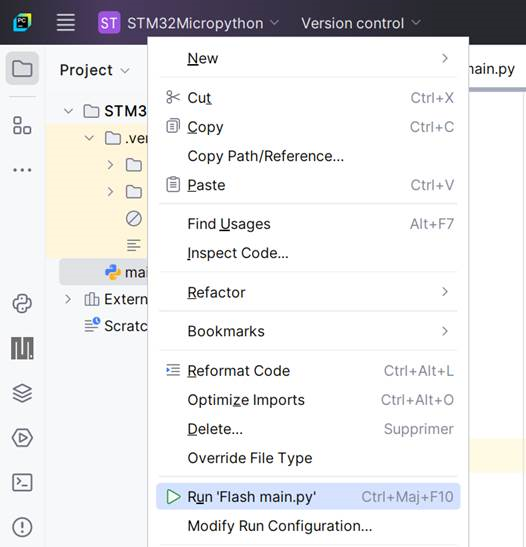The image size is (526, 547).
Task: Open the MicroPython tool window icon
Action: [x=22, y=348]
